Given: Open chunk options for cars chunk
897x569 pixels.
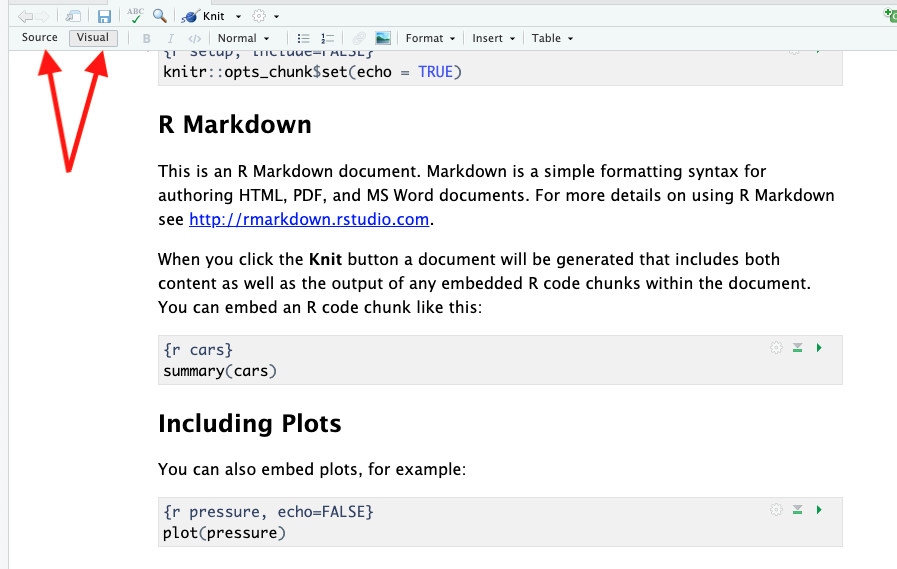Looking at the screenshot, I should [x=776, y=348].
